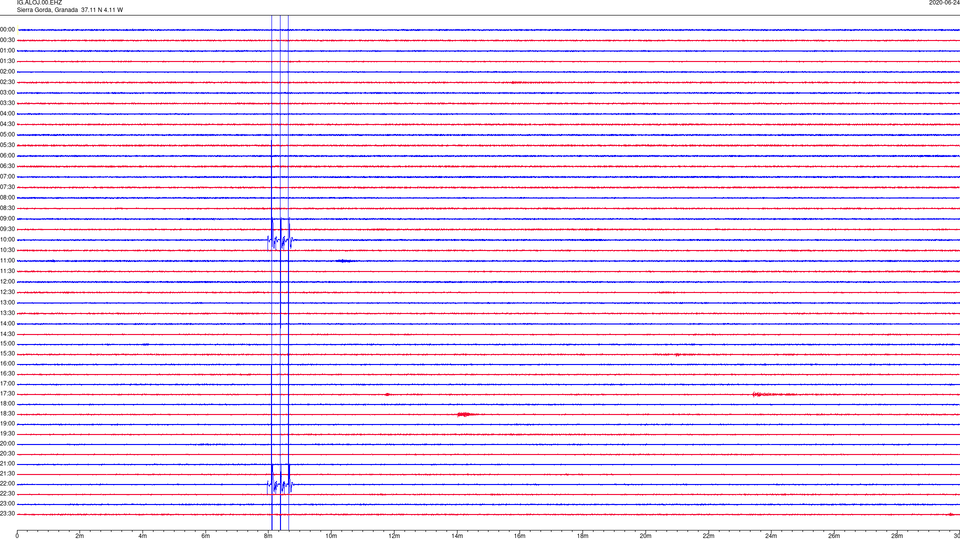Click the station code IG.ALOJ.00.EHZ header
Viewport: 960px width, 540px height.
coord(39,3)
